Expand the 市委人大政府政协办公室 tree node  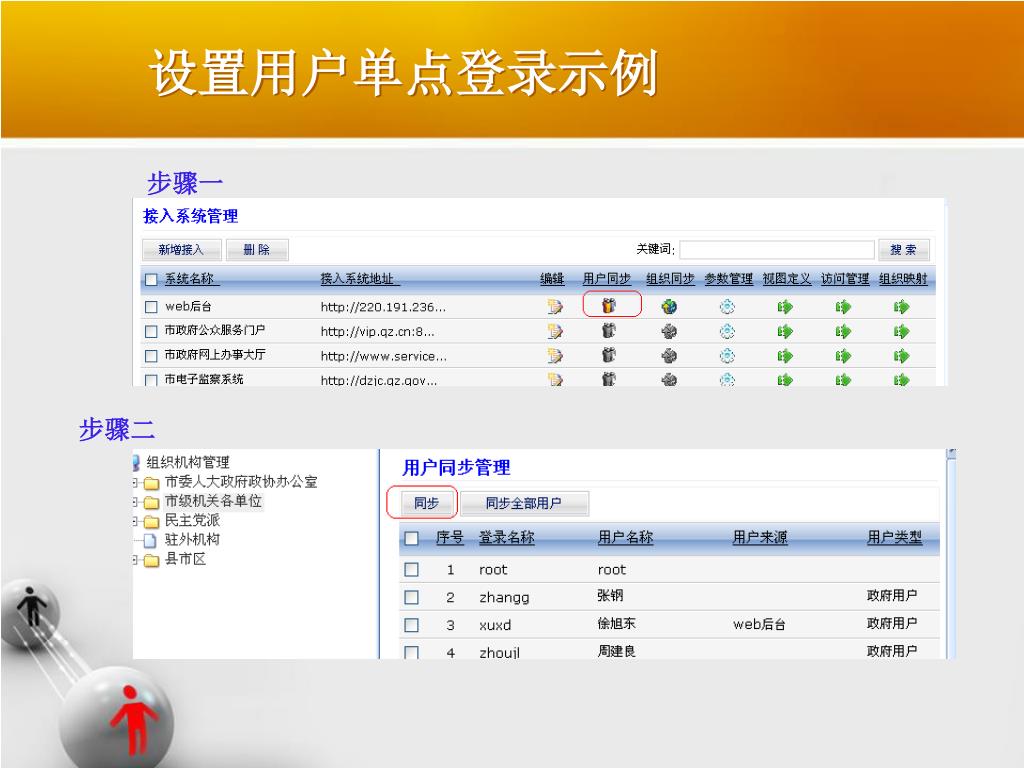tap(136, 483)
